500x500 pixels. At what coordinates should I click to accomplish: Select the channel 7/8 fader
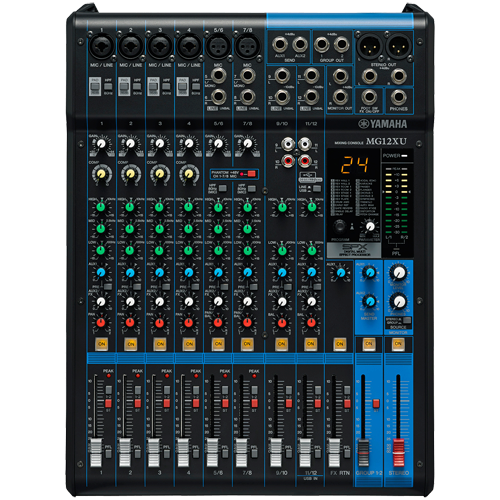tap(242, 453)
